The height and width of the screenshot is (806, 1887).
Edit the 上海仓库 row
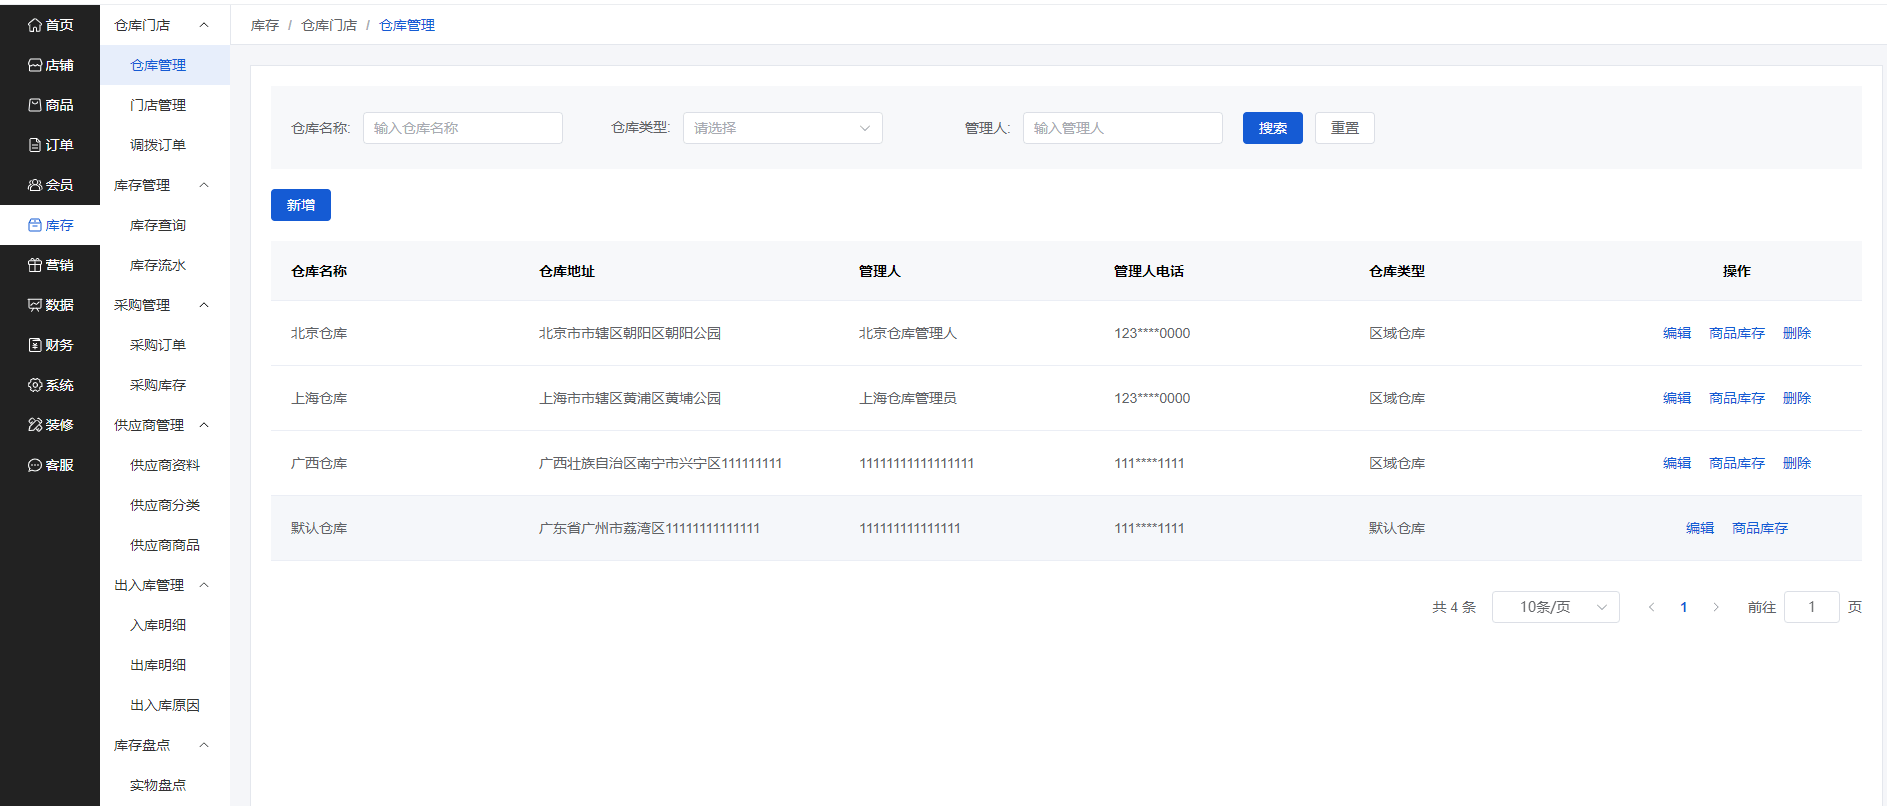click(1677, 398)
